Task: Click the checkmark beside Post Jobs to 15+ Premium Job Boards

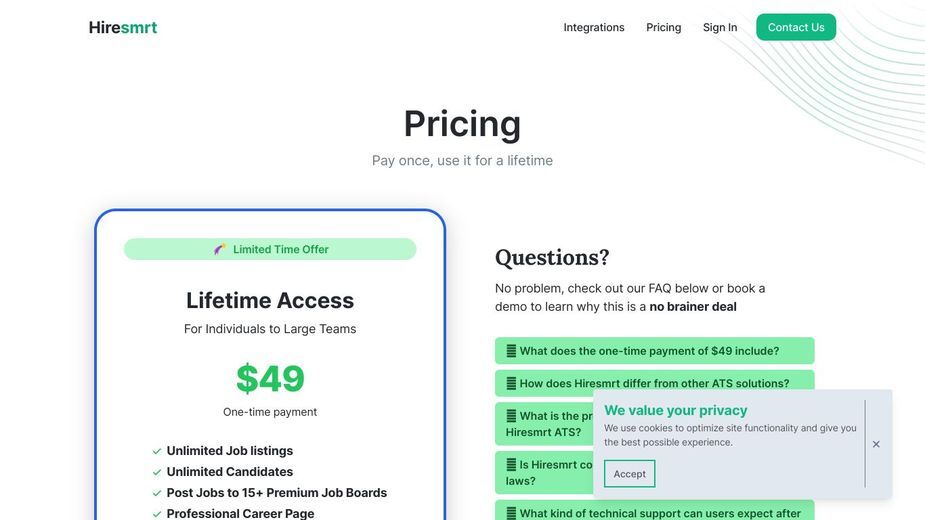Action: point(157,493)
